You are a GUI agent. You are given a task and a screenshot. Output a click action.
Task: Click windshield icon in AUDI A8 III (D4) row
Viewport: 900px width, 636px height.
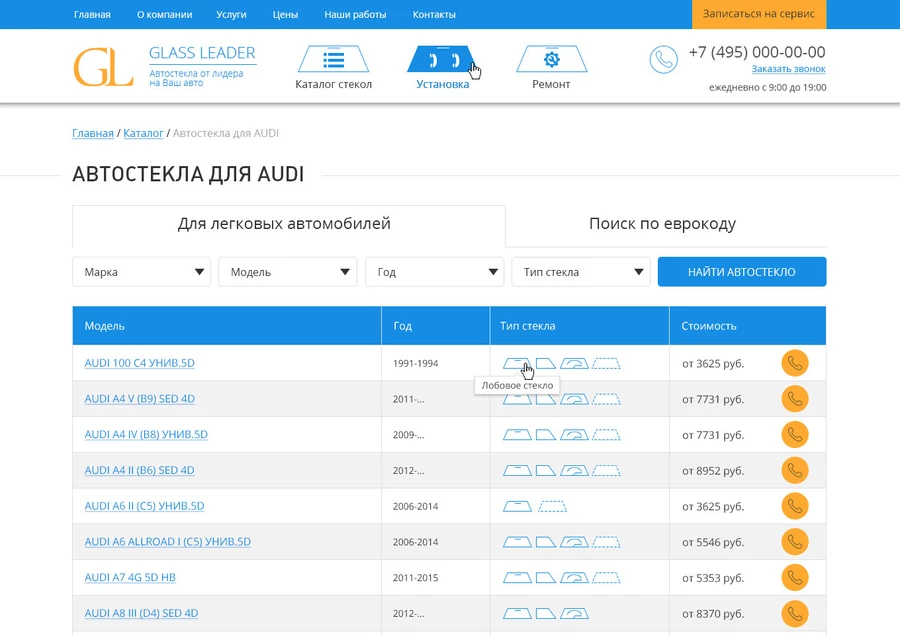tap(517, 614)
